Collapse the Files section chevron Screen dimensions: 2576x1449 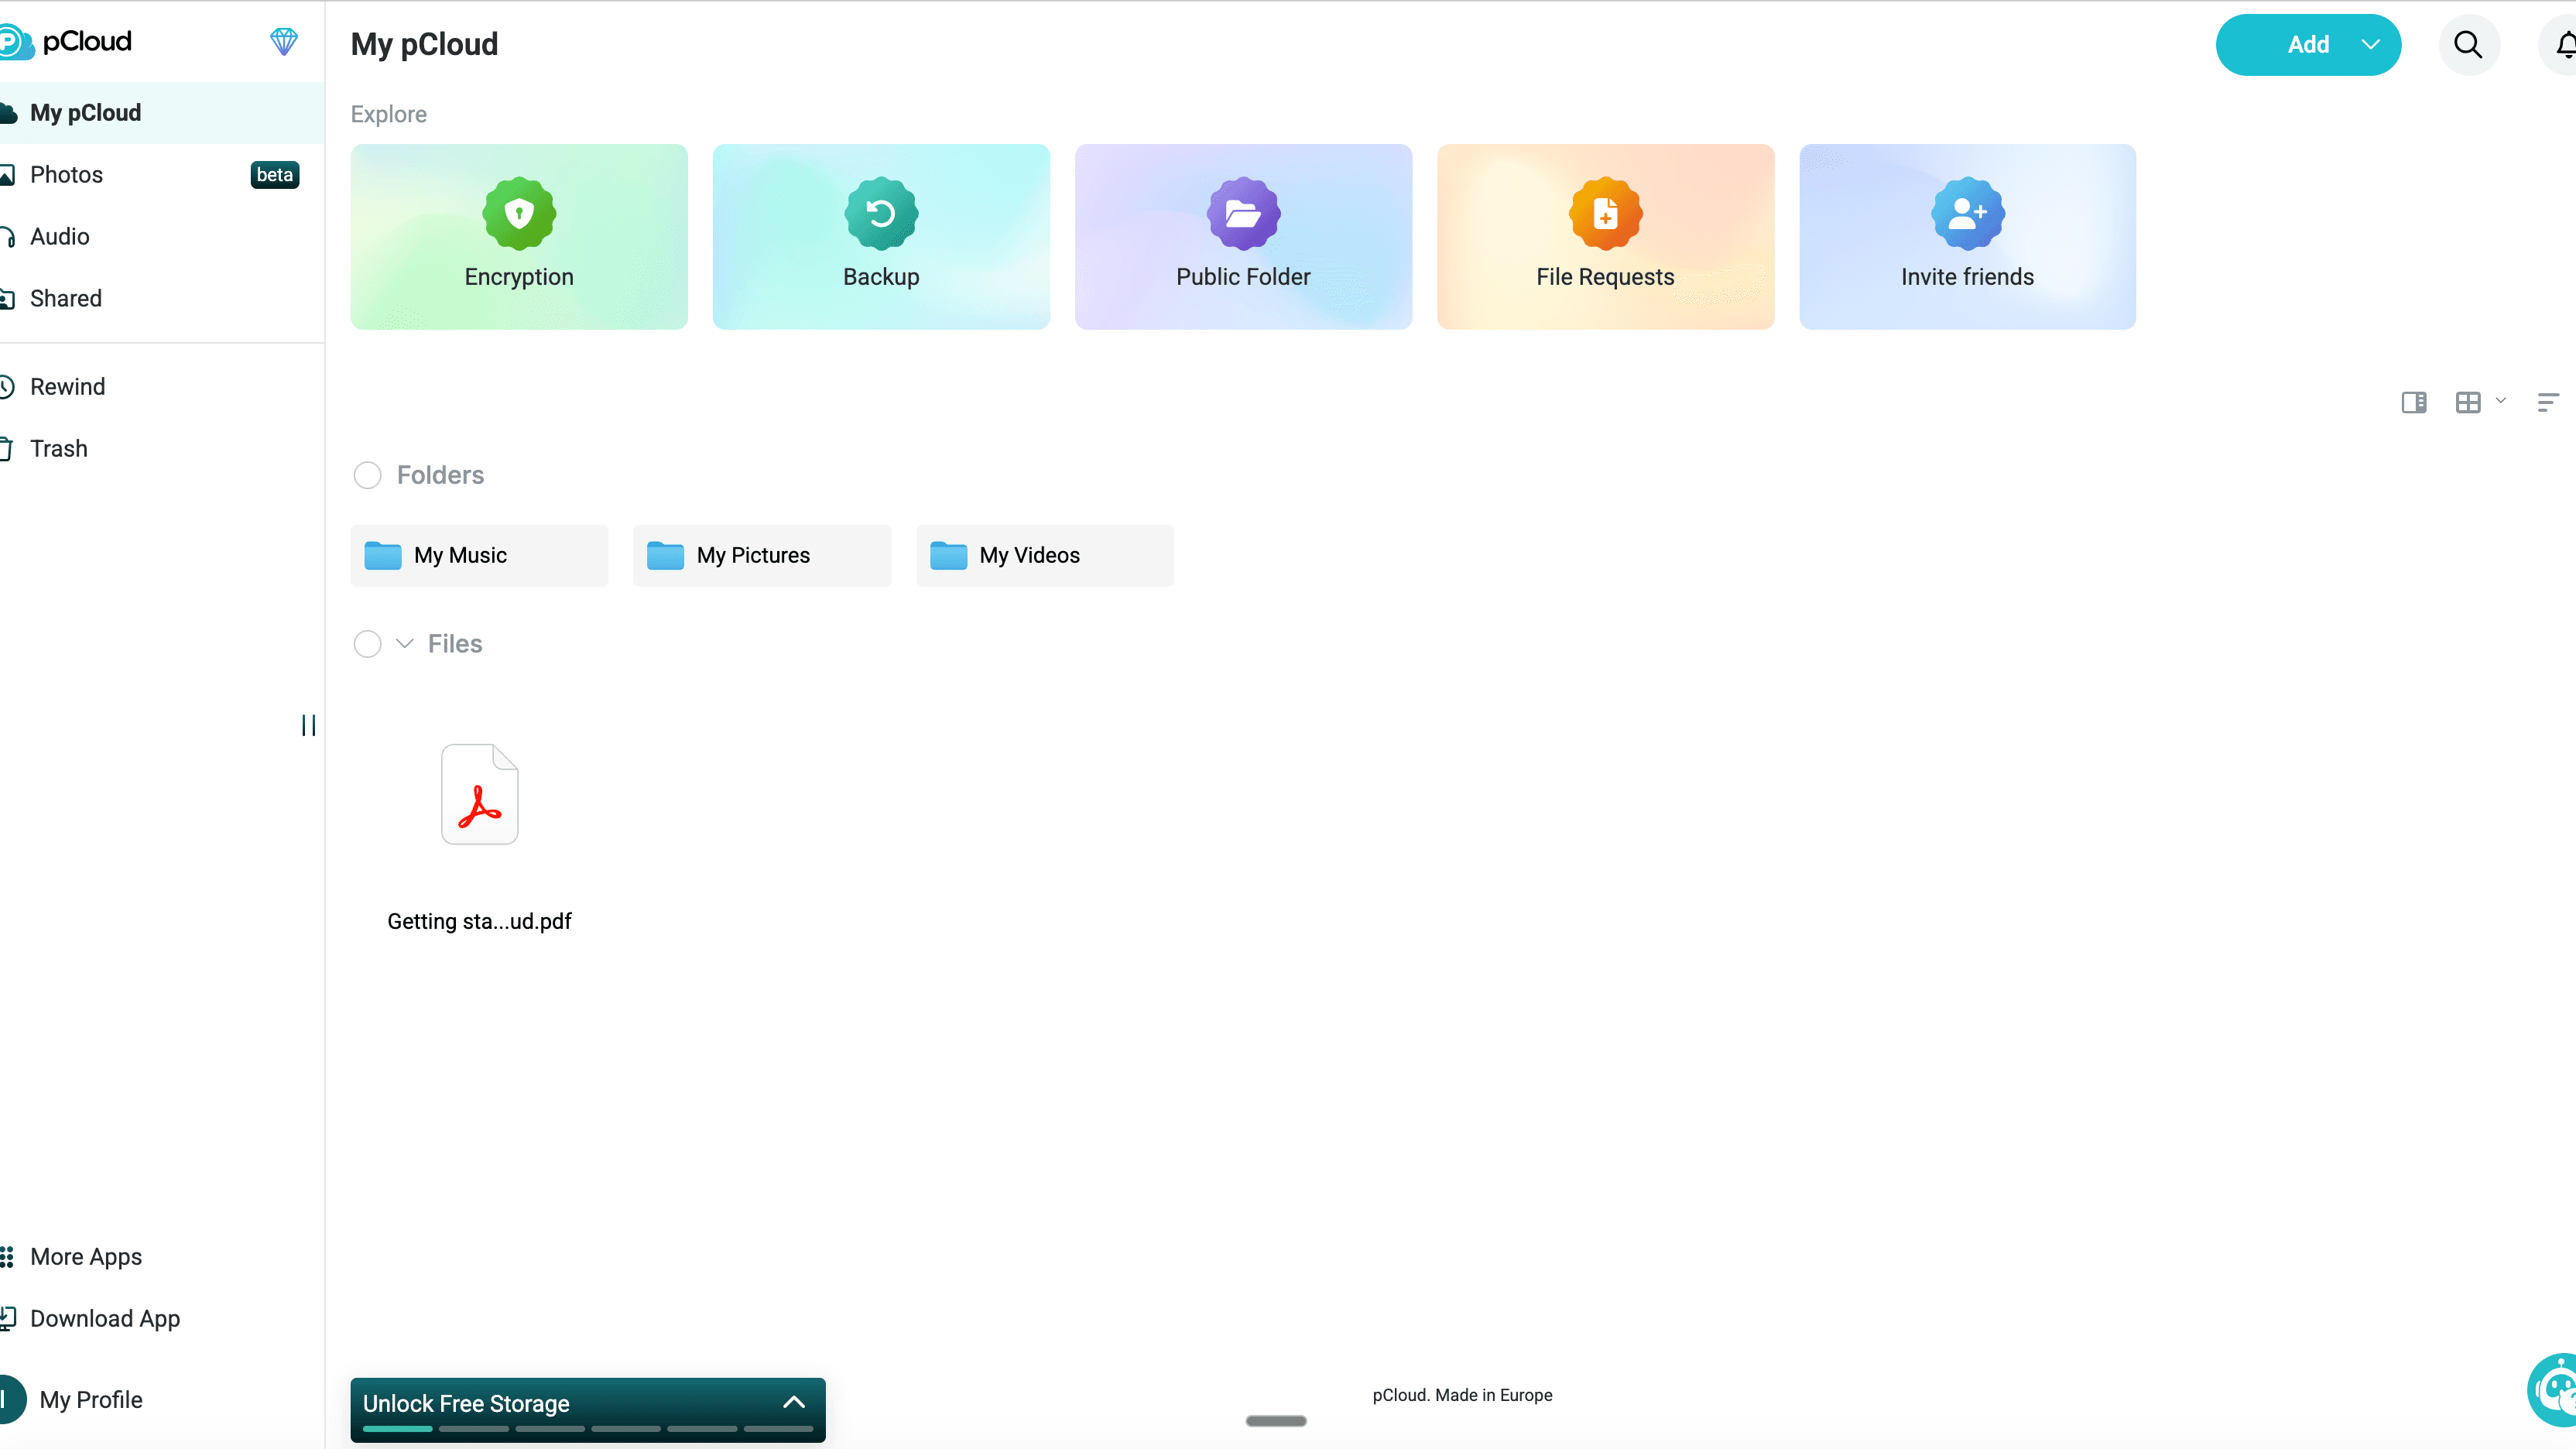[403, 644]
